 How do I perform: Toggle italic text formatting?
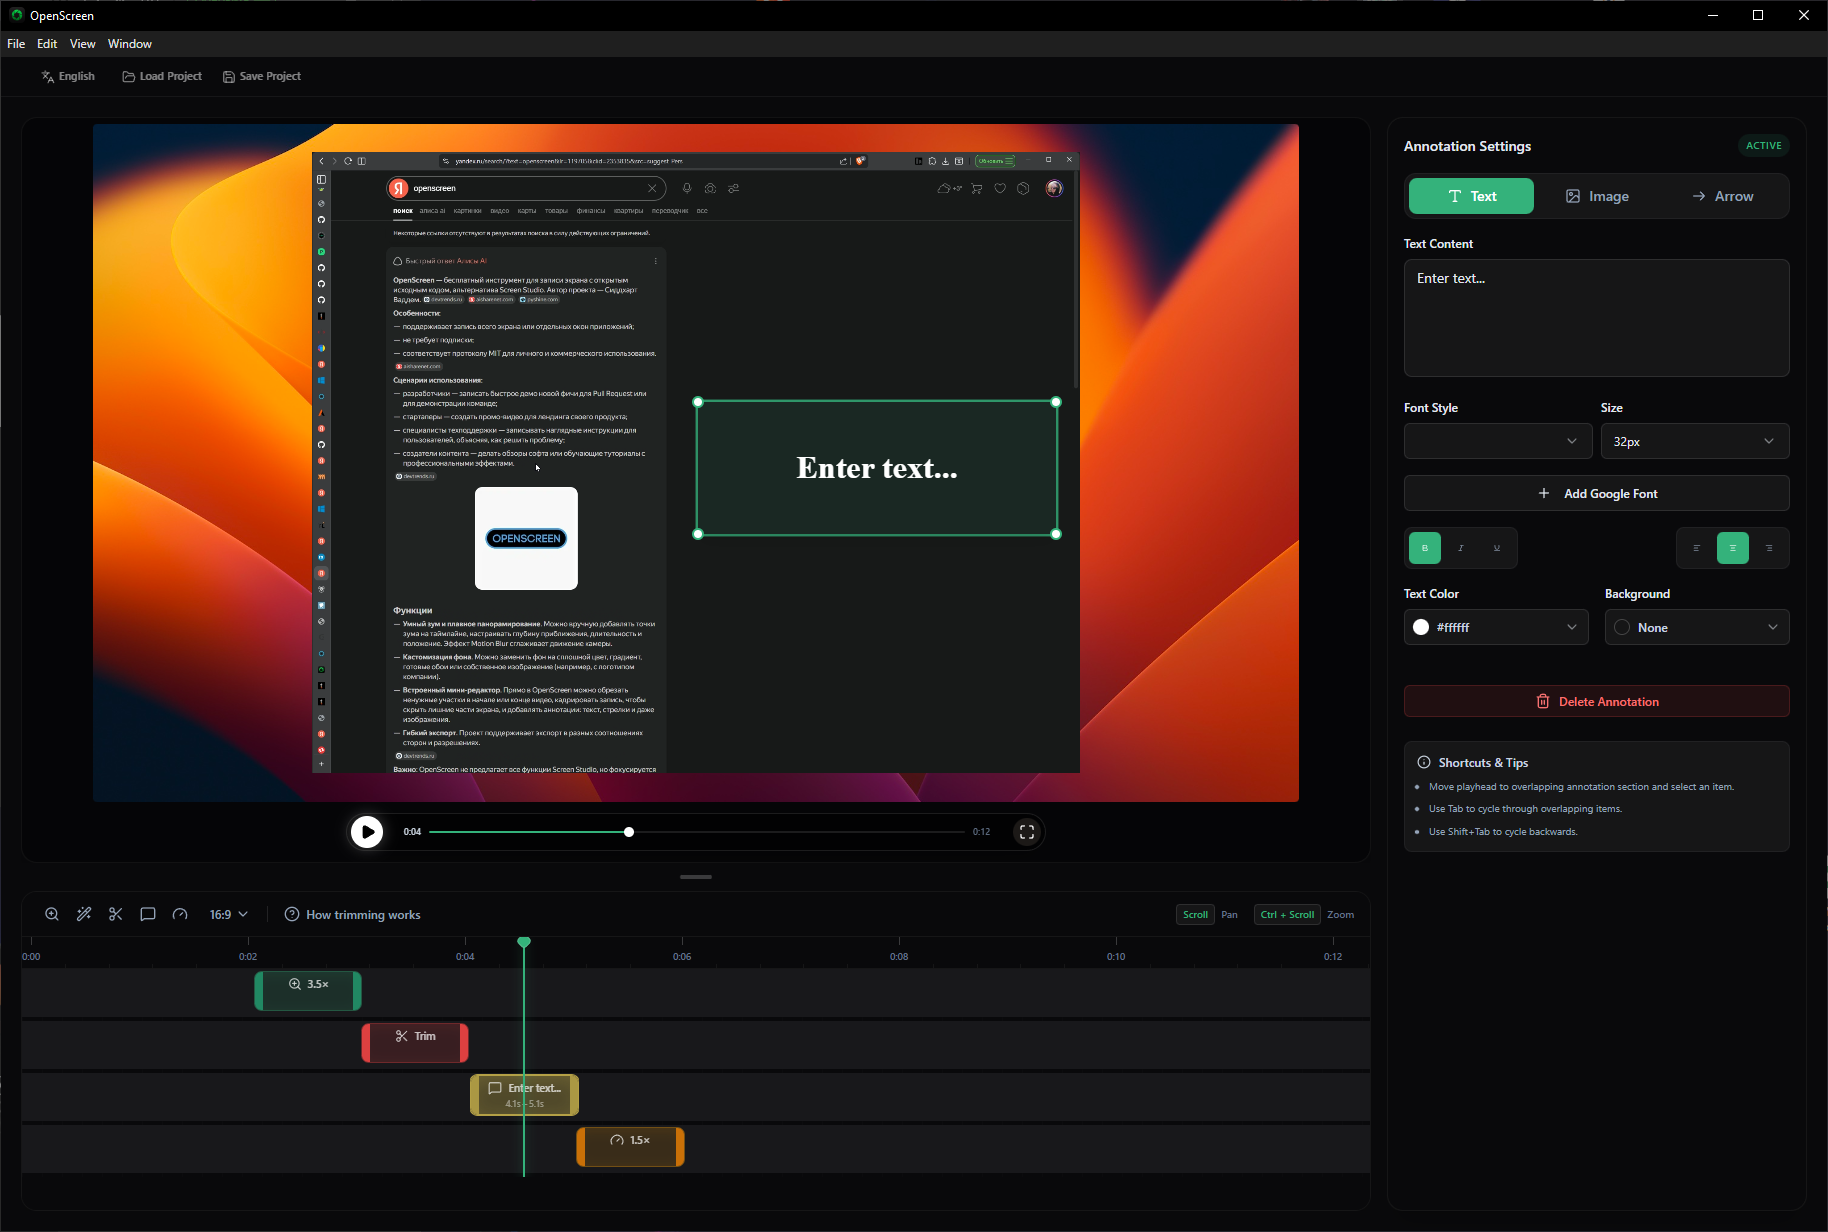pos(1461,548)
